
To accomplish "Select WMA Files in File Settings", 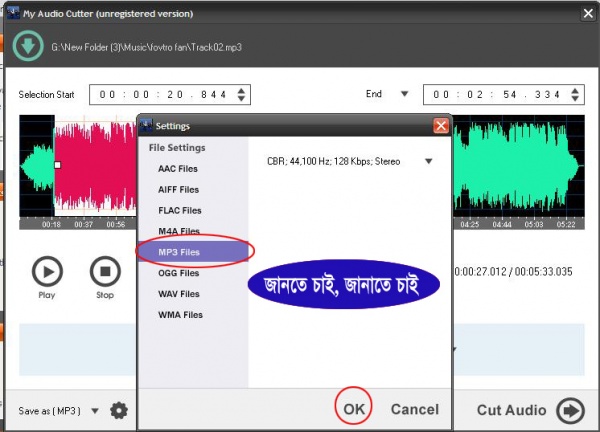I will pyautogui.click(x=180, y=315).
